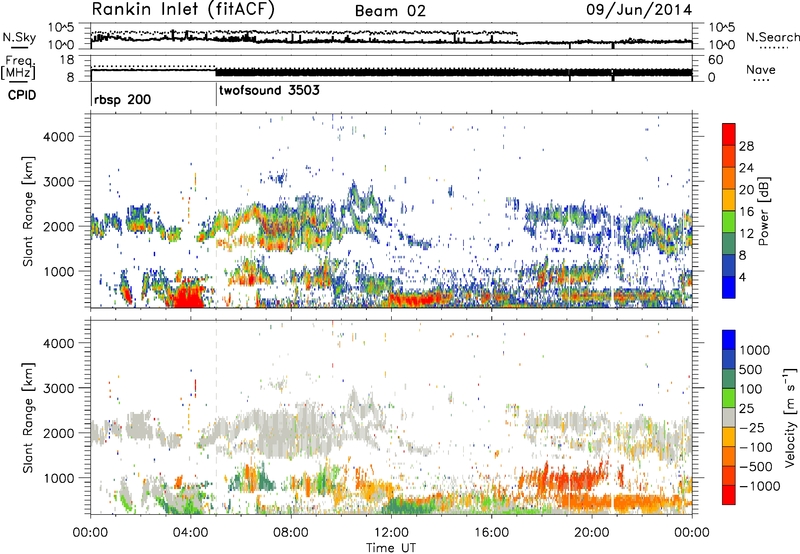Click the '20:00' time tick label
This screenshot has width=800, height=554.
click(x=592, y=533)
